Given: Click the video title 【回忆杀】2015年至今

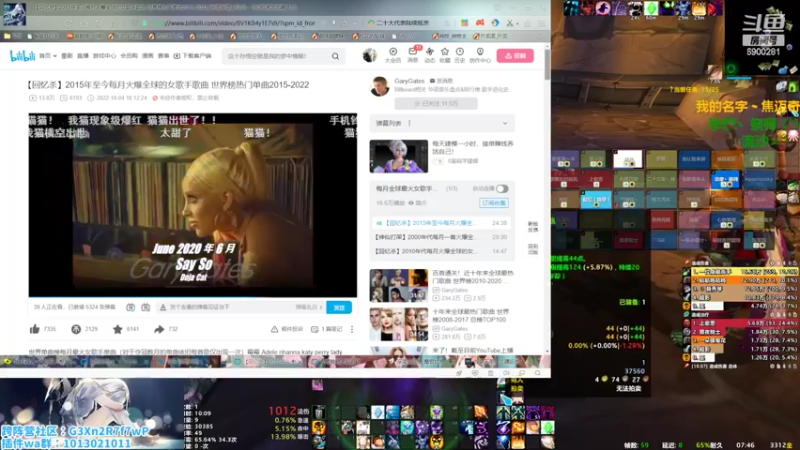Looking at the screenshot, I should click(x=168, y=85).
